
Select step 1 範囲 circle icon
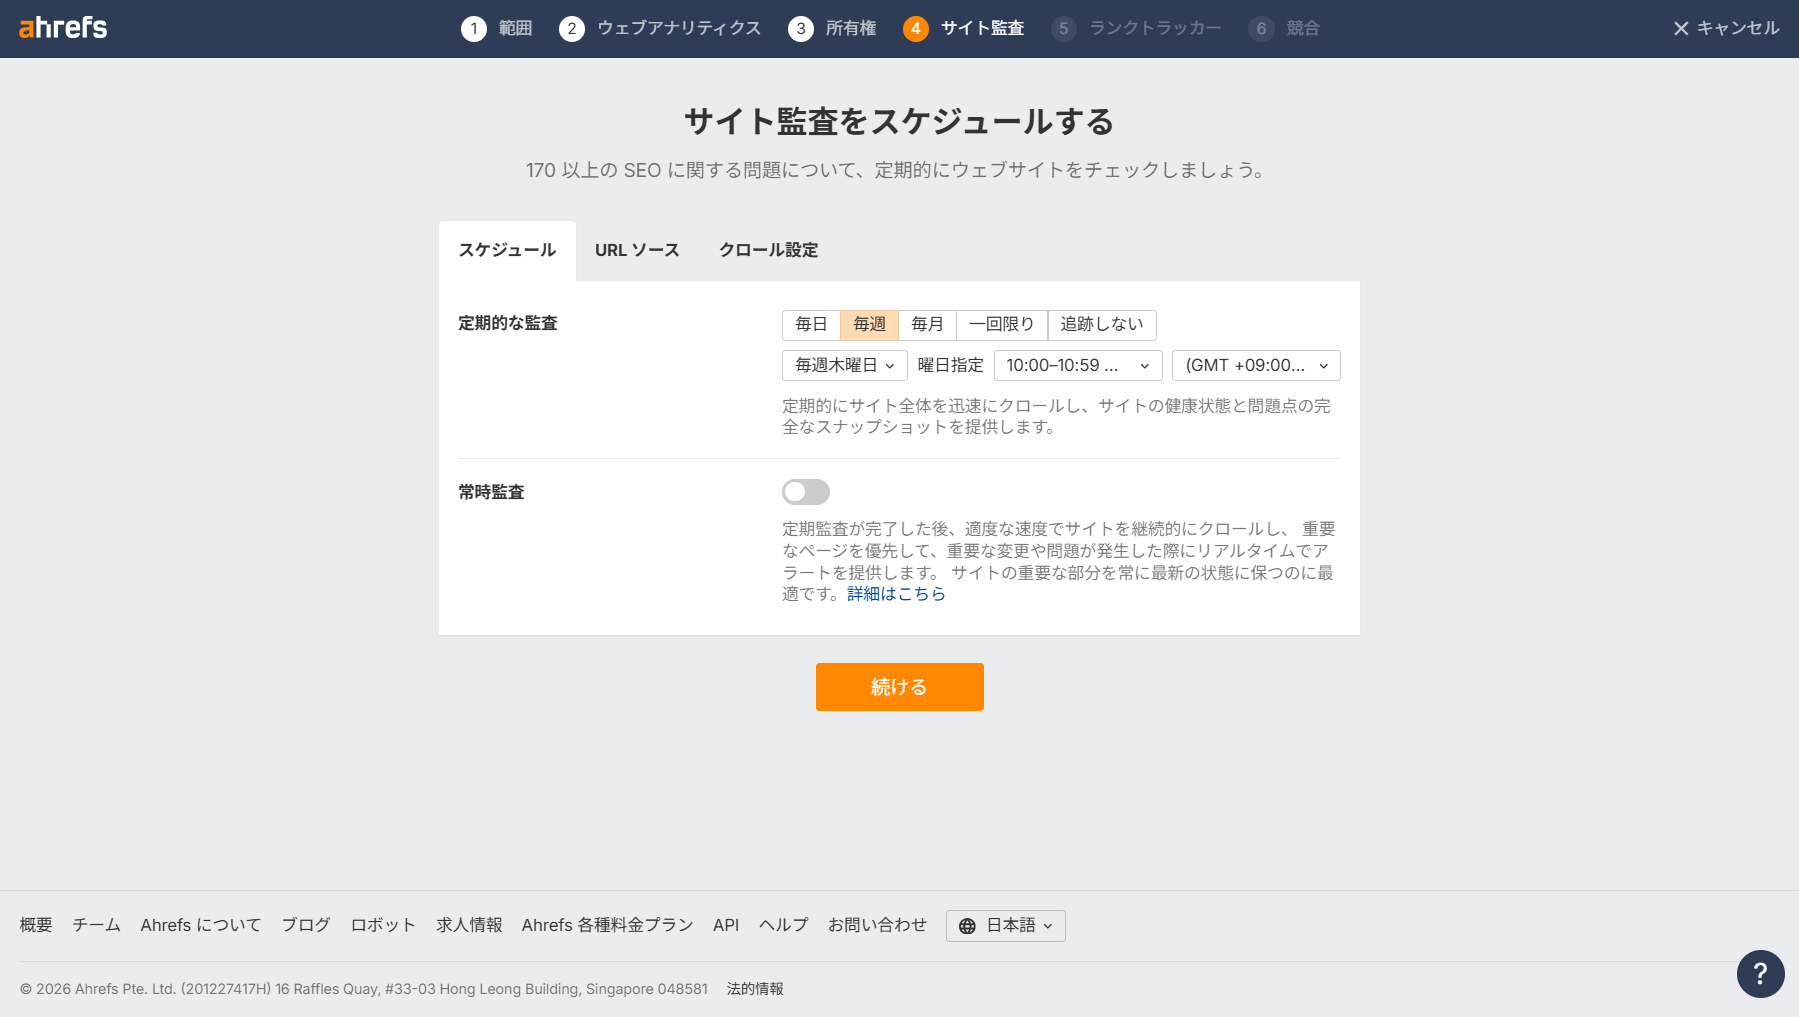point(474,28)
